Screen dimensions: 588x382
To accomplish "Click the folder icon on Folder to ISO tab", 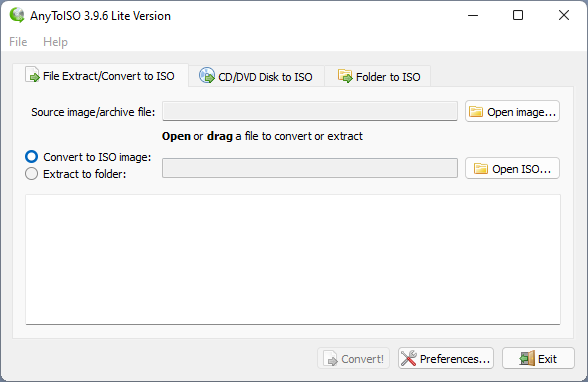I will 345,76.
